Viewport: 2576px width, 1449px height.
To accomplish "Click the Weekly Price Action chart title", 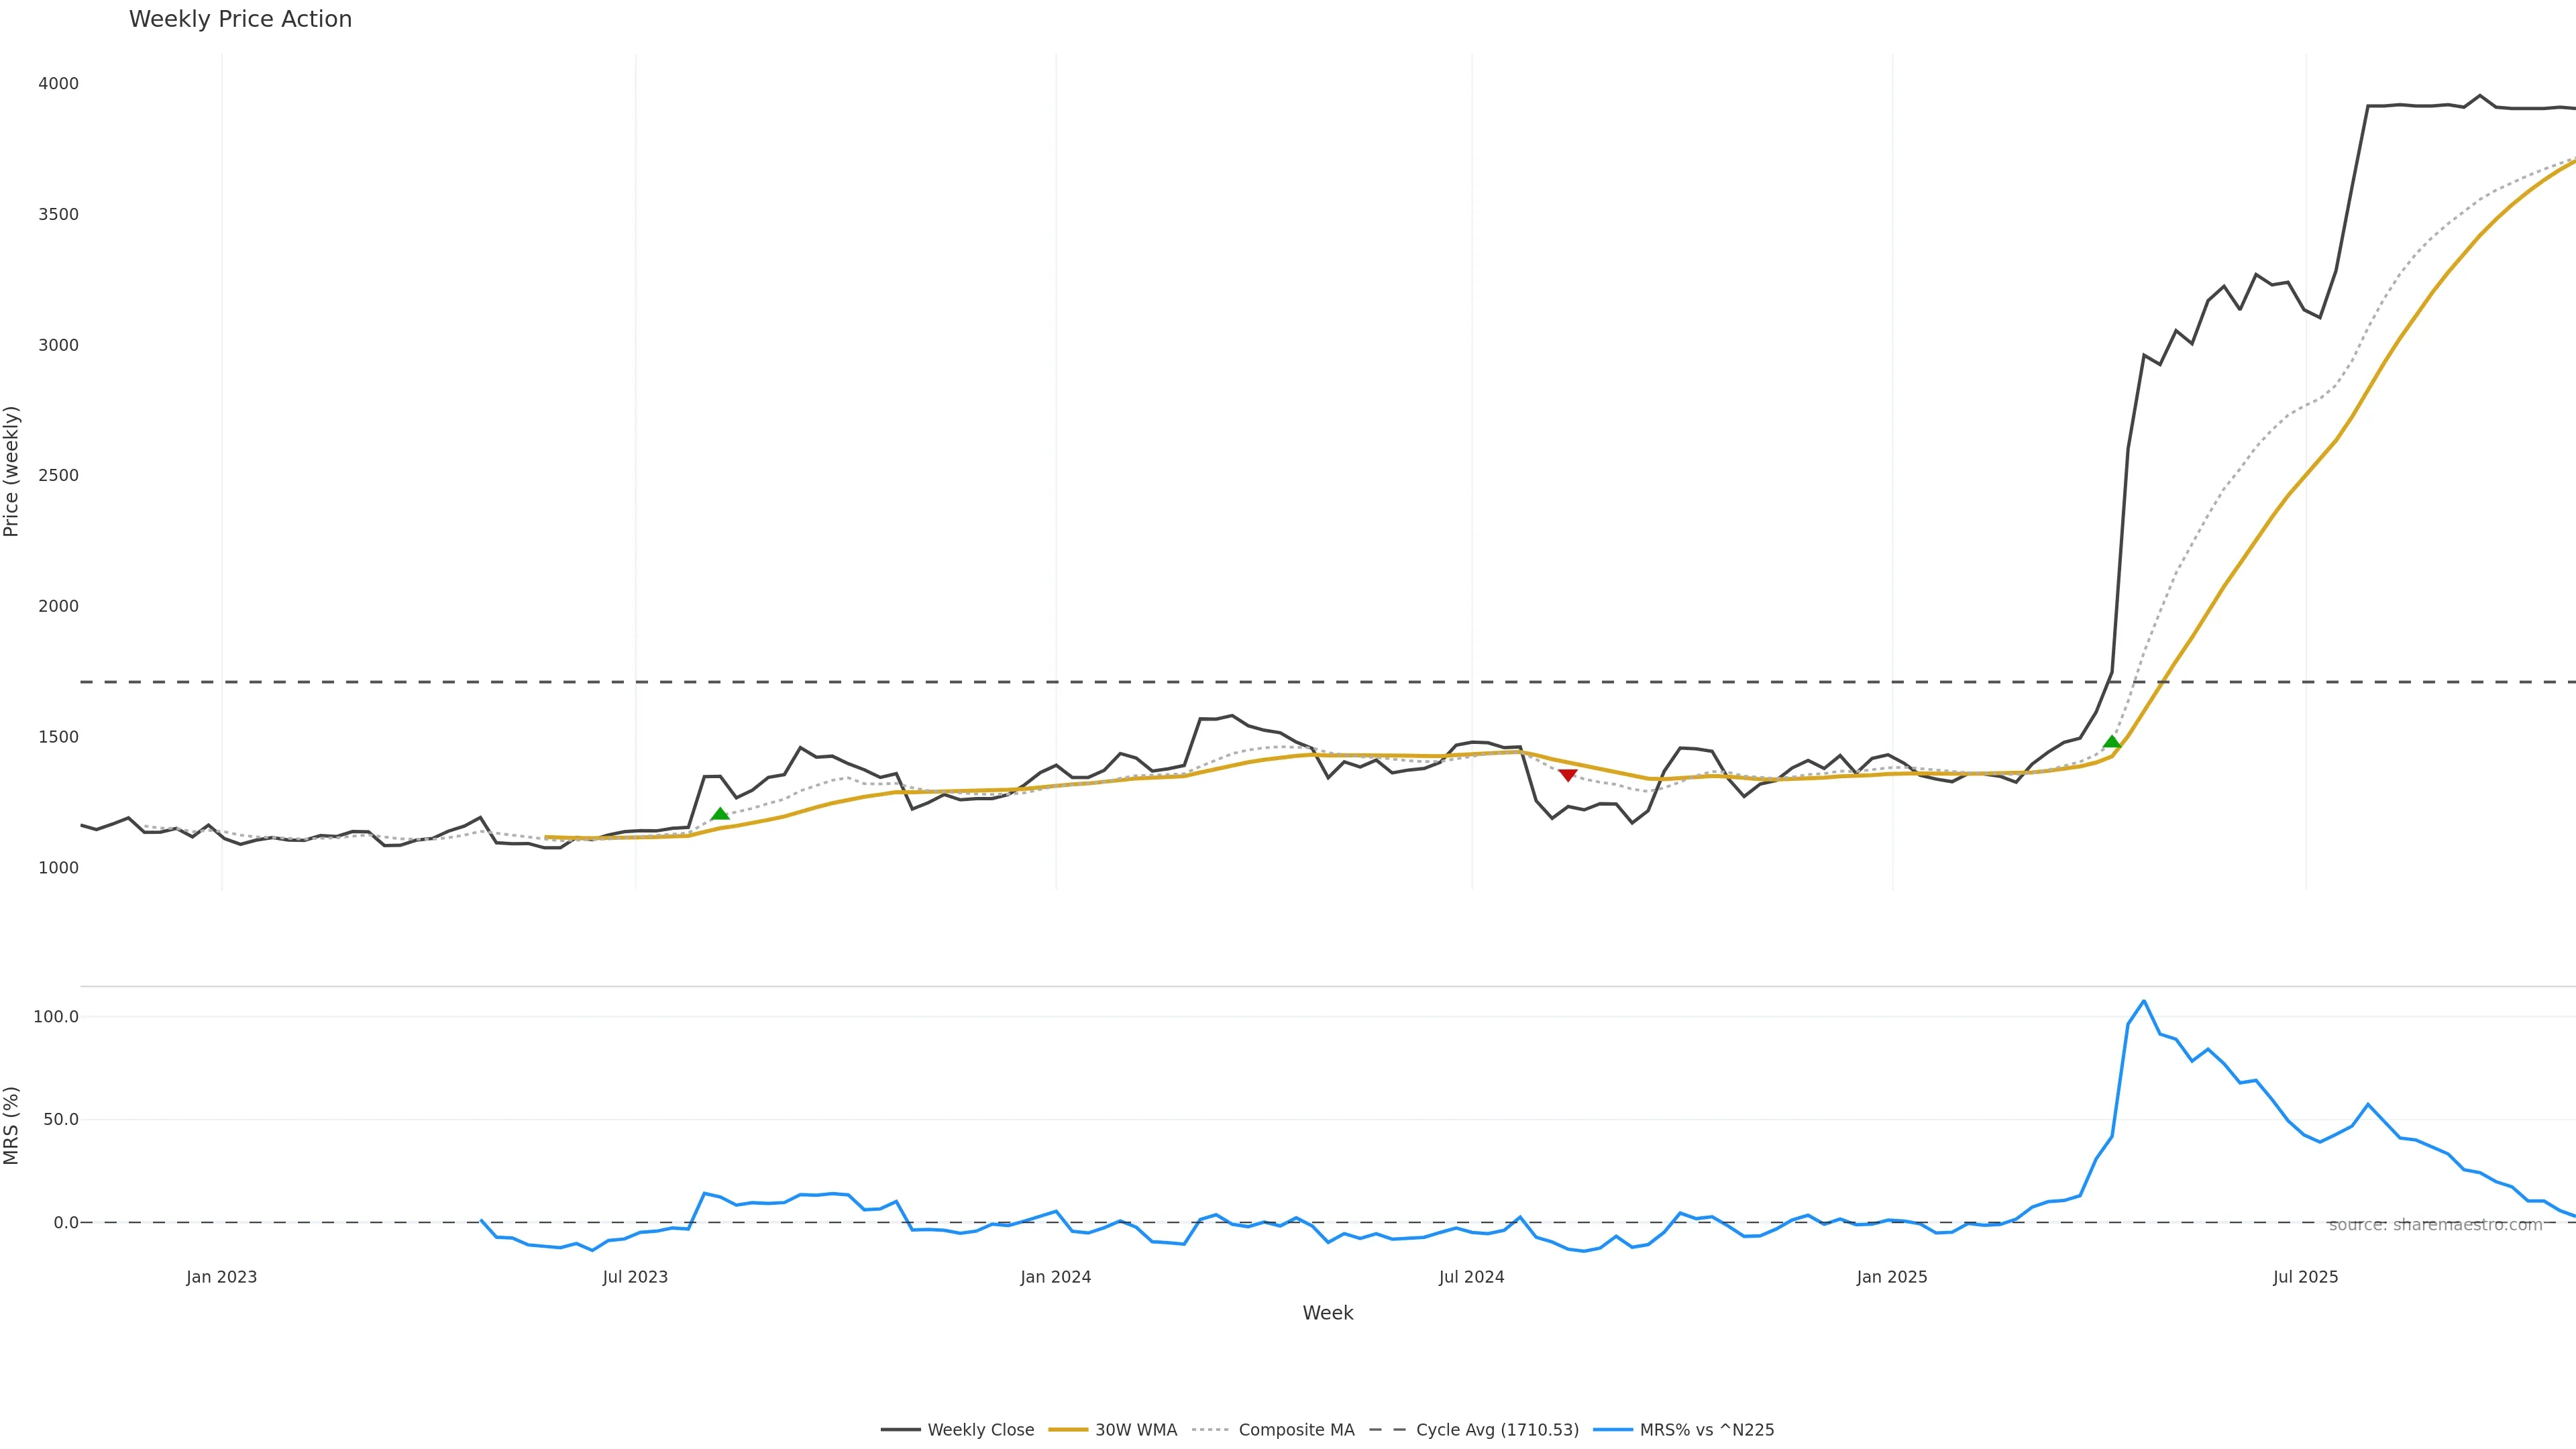I will [x=240, y=19].
